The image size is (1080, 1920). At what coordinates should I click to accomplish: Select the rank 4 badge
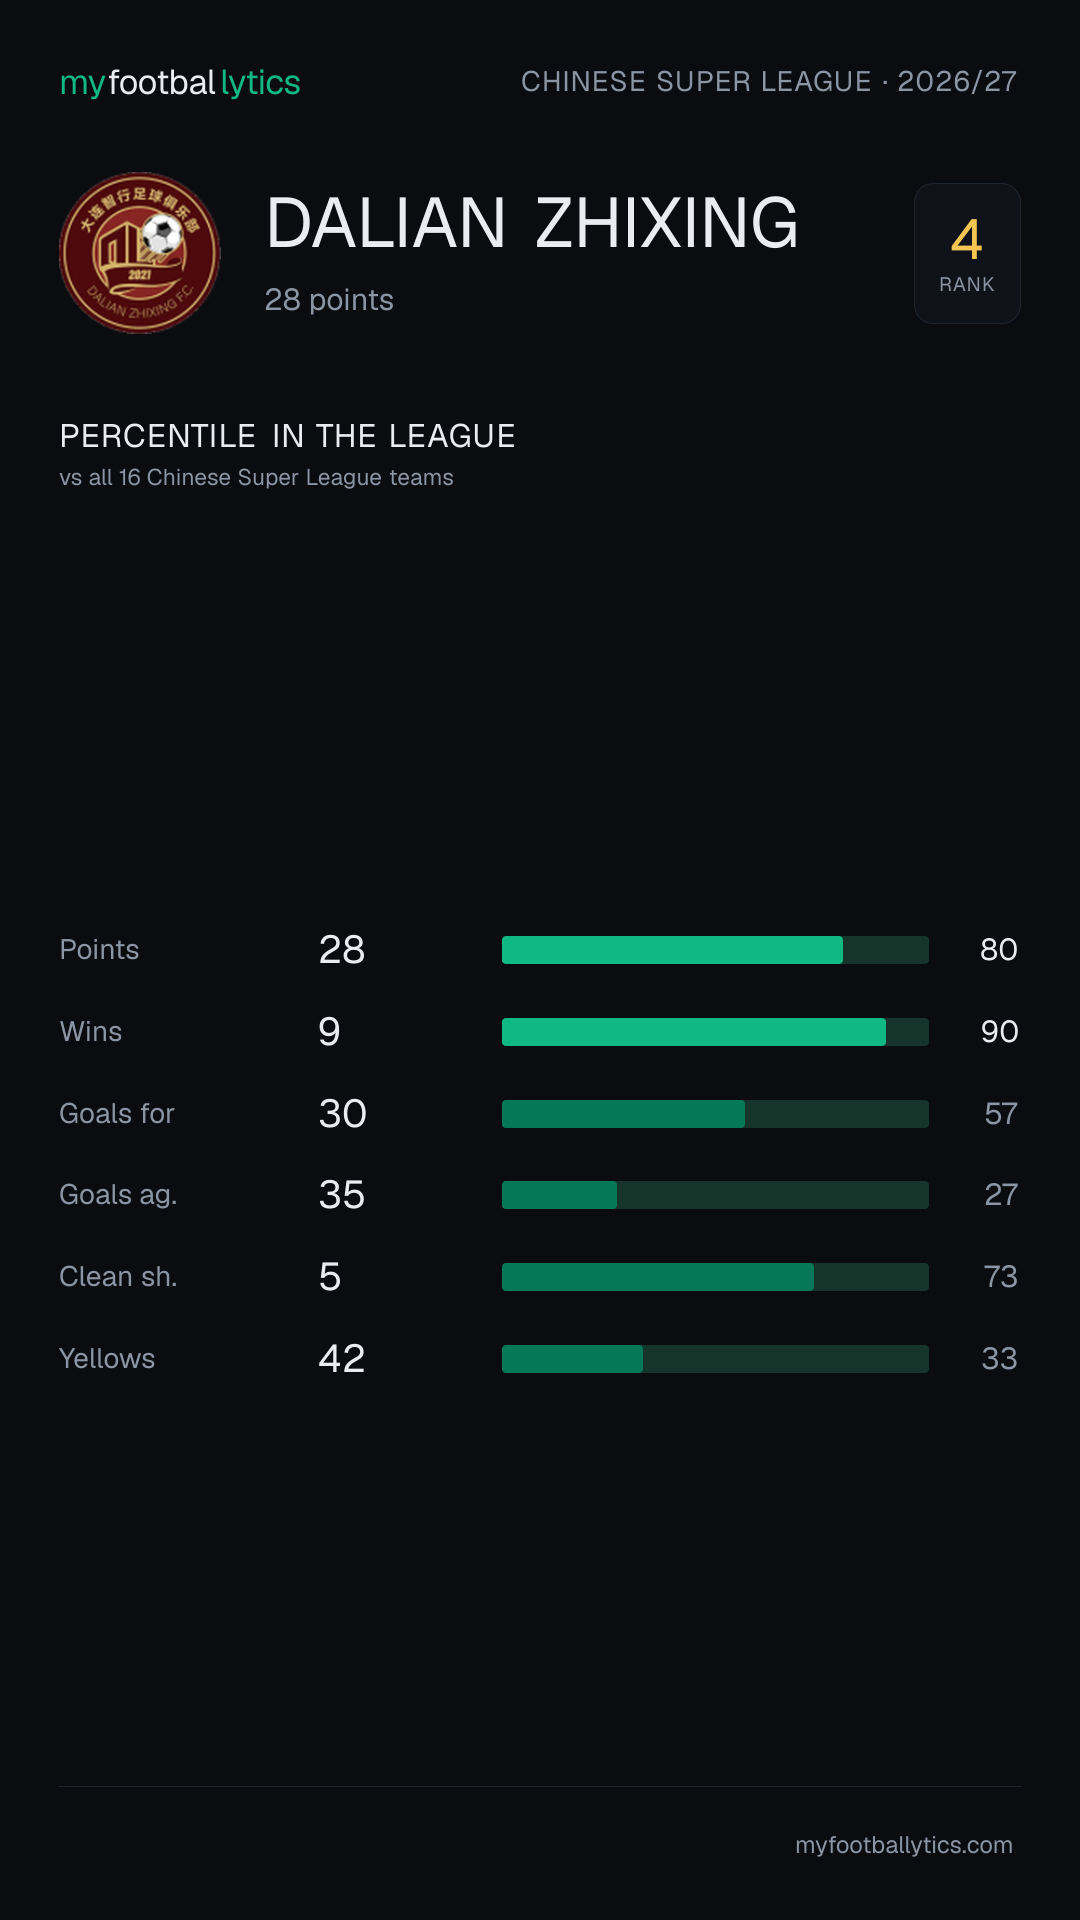click(967, 253)
